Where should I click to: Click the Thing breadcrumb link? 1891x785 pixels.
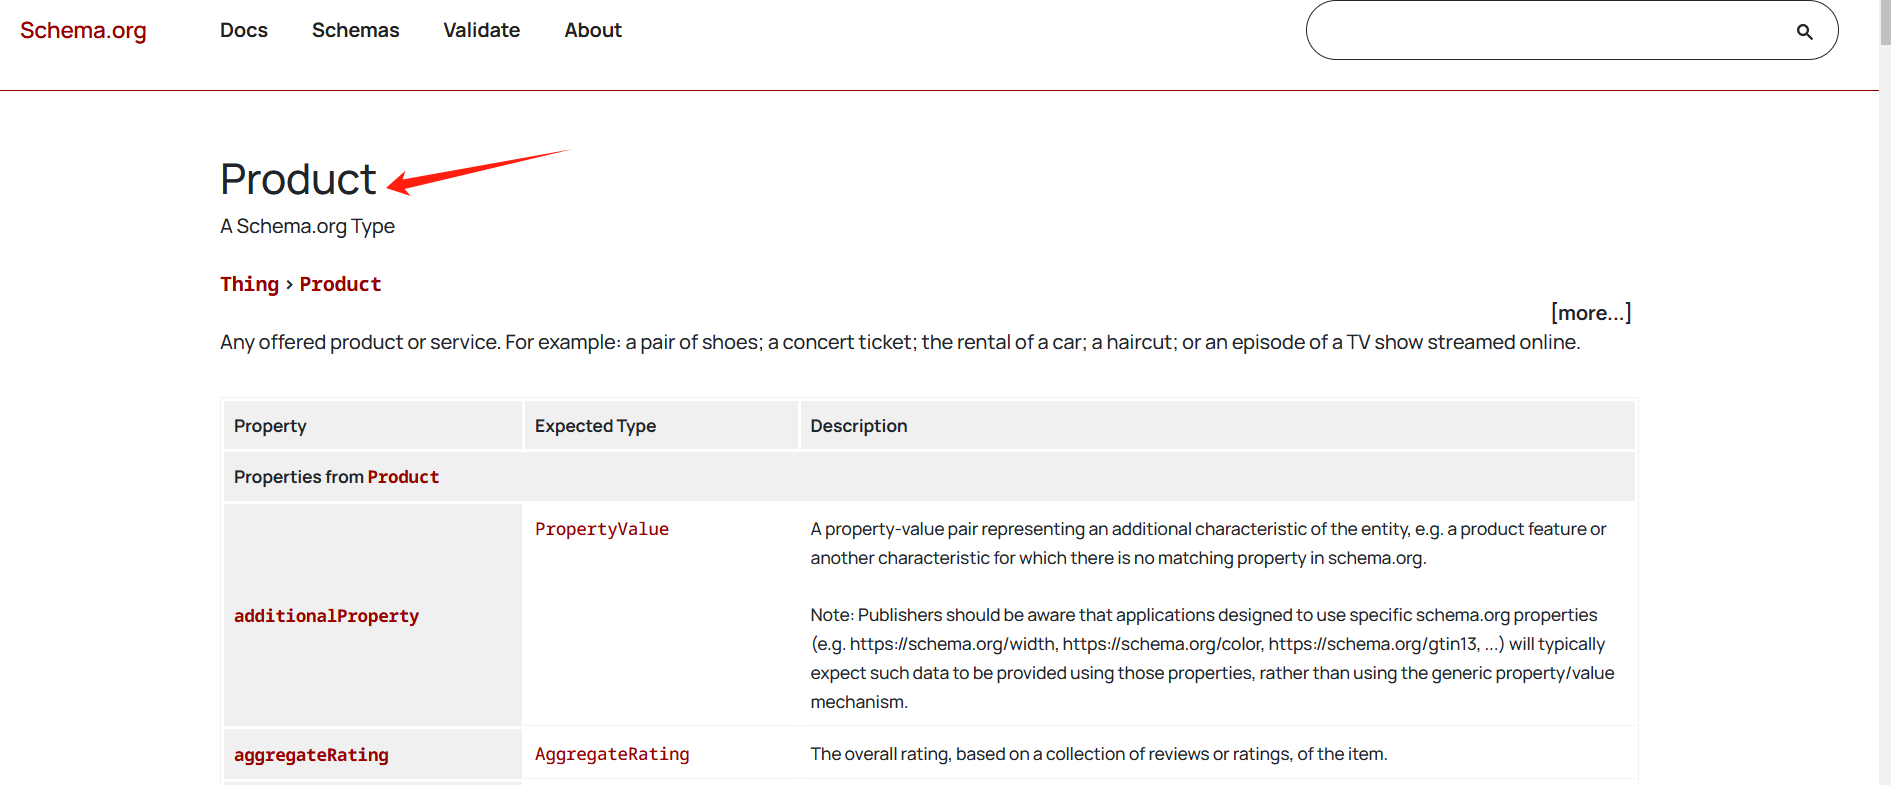pyautogui.click(x=249, y=284)
